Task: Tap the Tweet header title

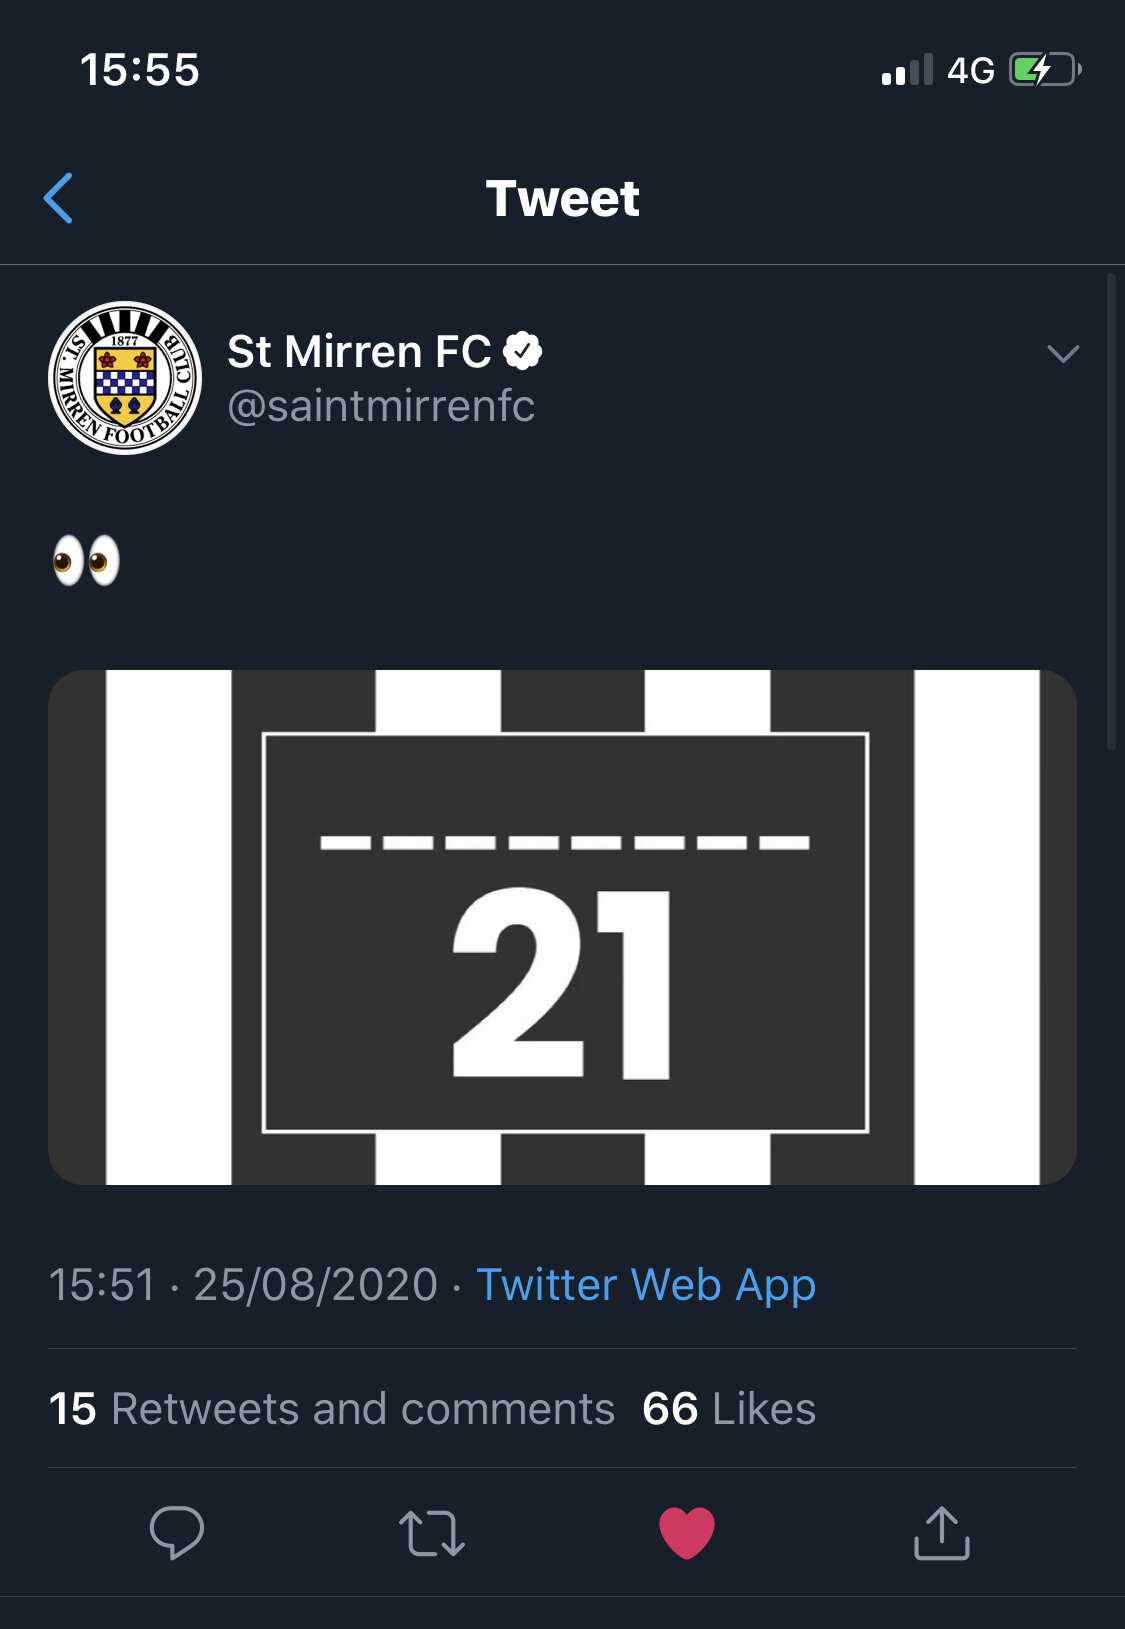Action: pyautogui.click(x=562, y=198)
